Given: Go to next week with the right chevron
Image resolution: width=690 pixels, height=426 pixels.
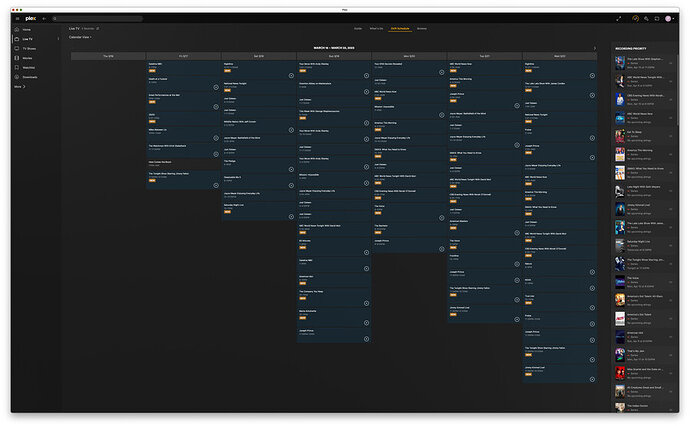Looking at the screenshot, I should point(595,48).
